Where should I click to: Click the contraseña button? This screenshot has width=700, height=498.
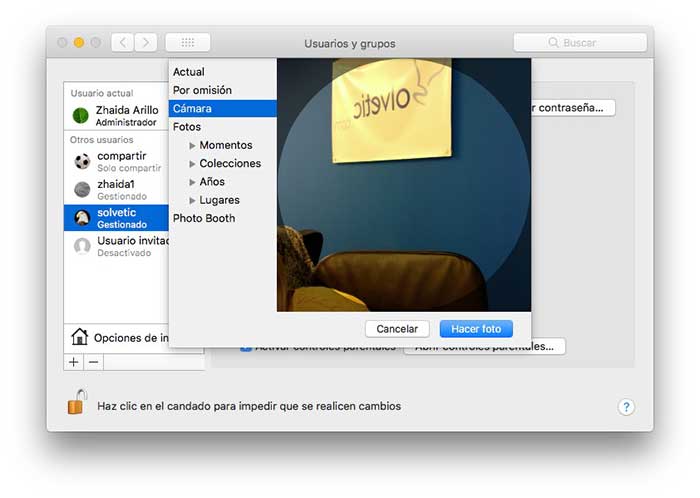pyautogui.click(x=573, y=108)
